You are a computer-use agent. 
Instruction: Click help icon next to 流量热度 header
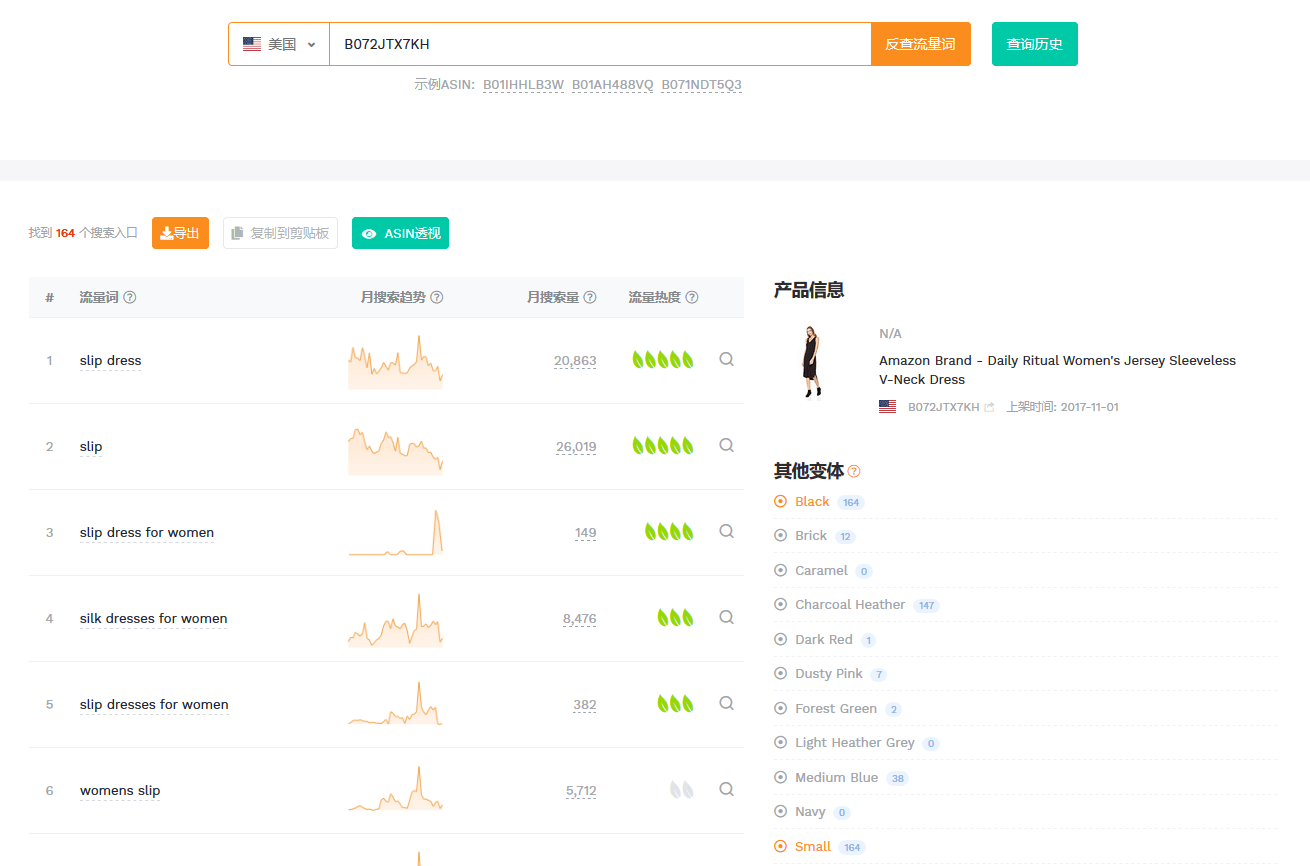pos(692,297)
